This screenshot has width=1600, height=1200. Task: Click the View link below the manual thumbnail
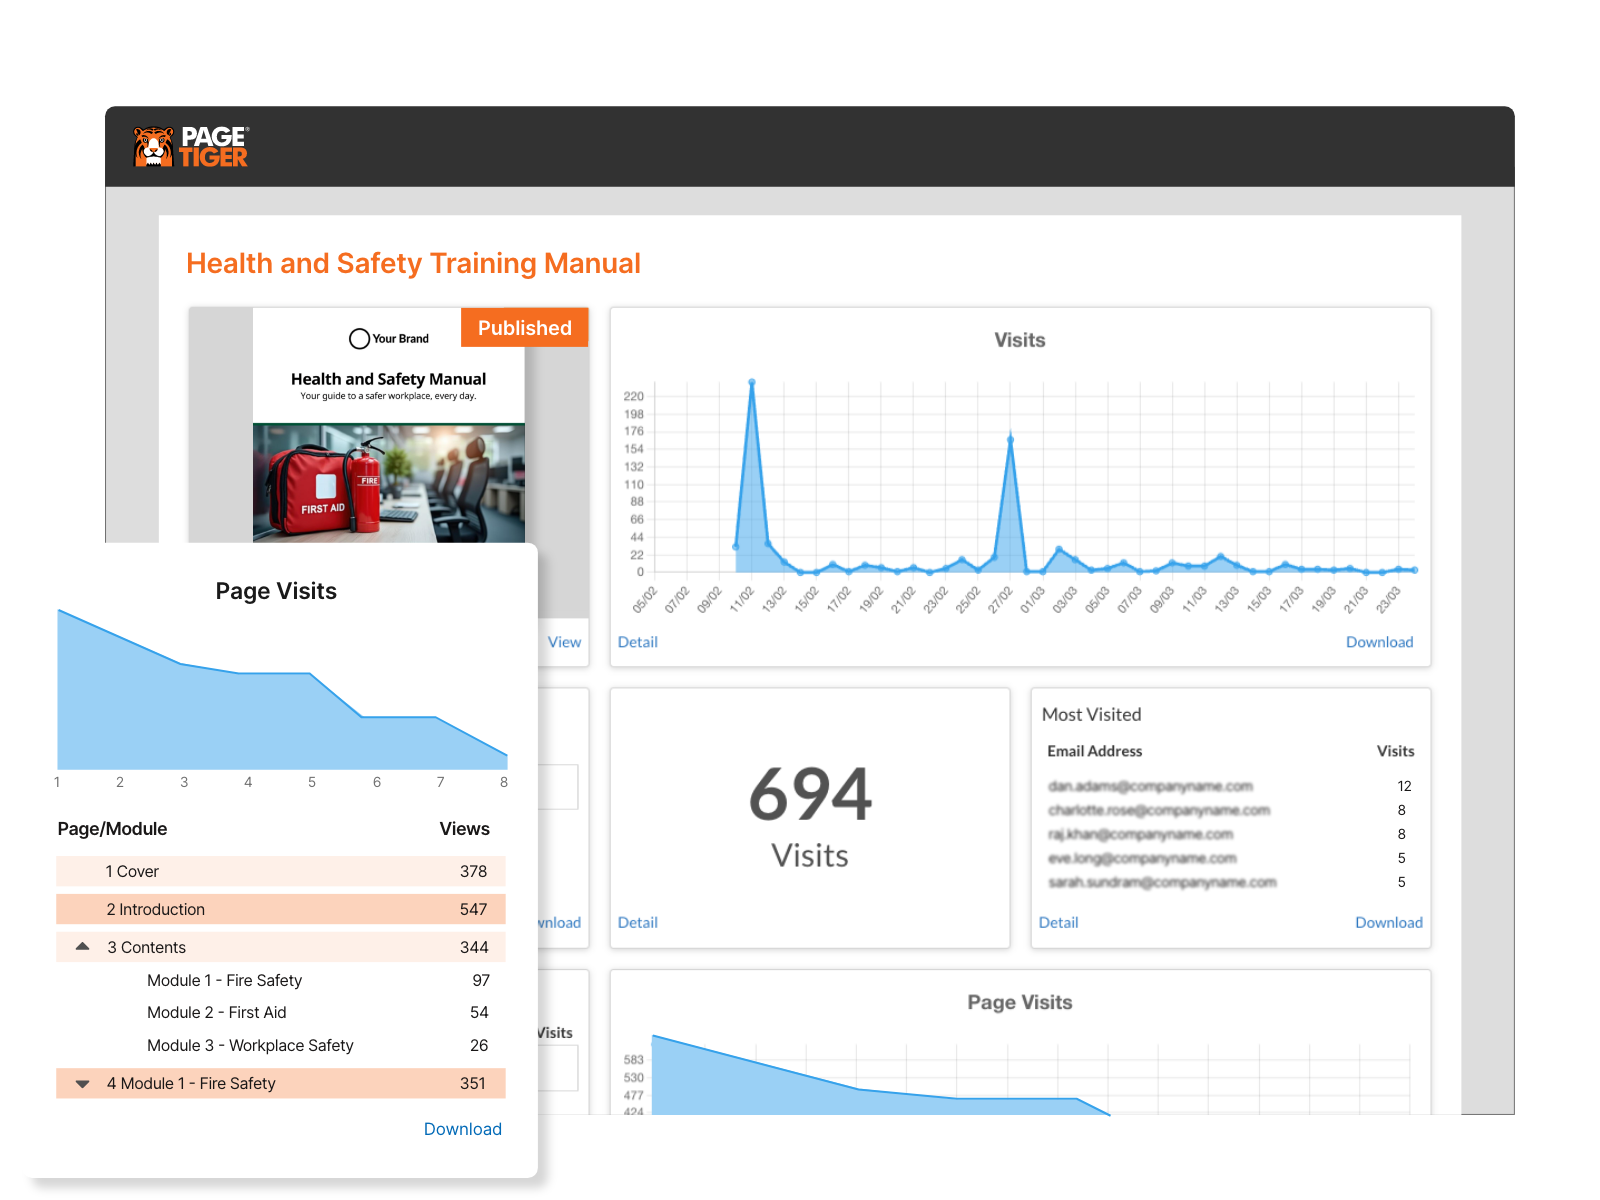(x=564, y=642)
